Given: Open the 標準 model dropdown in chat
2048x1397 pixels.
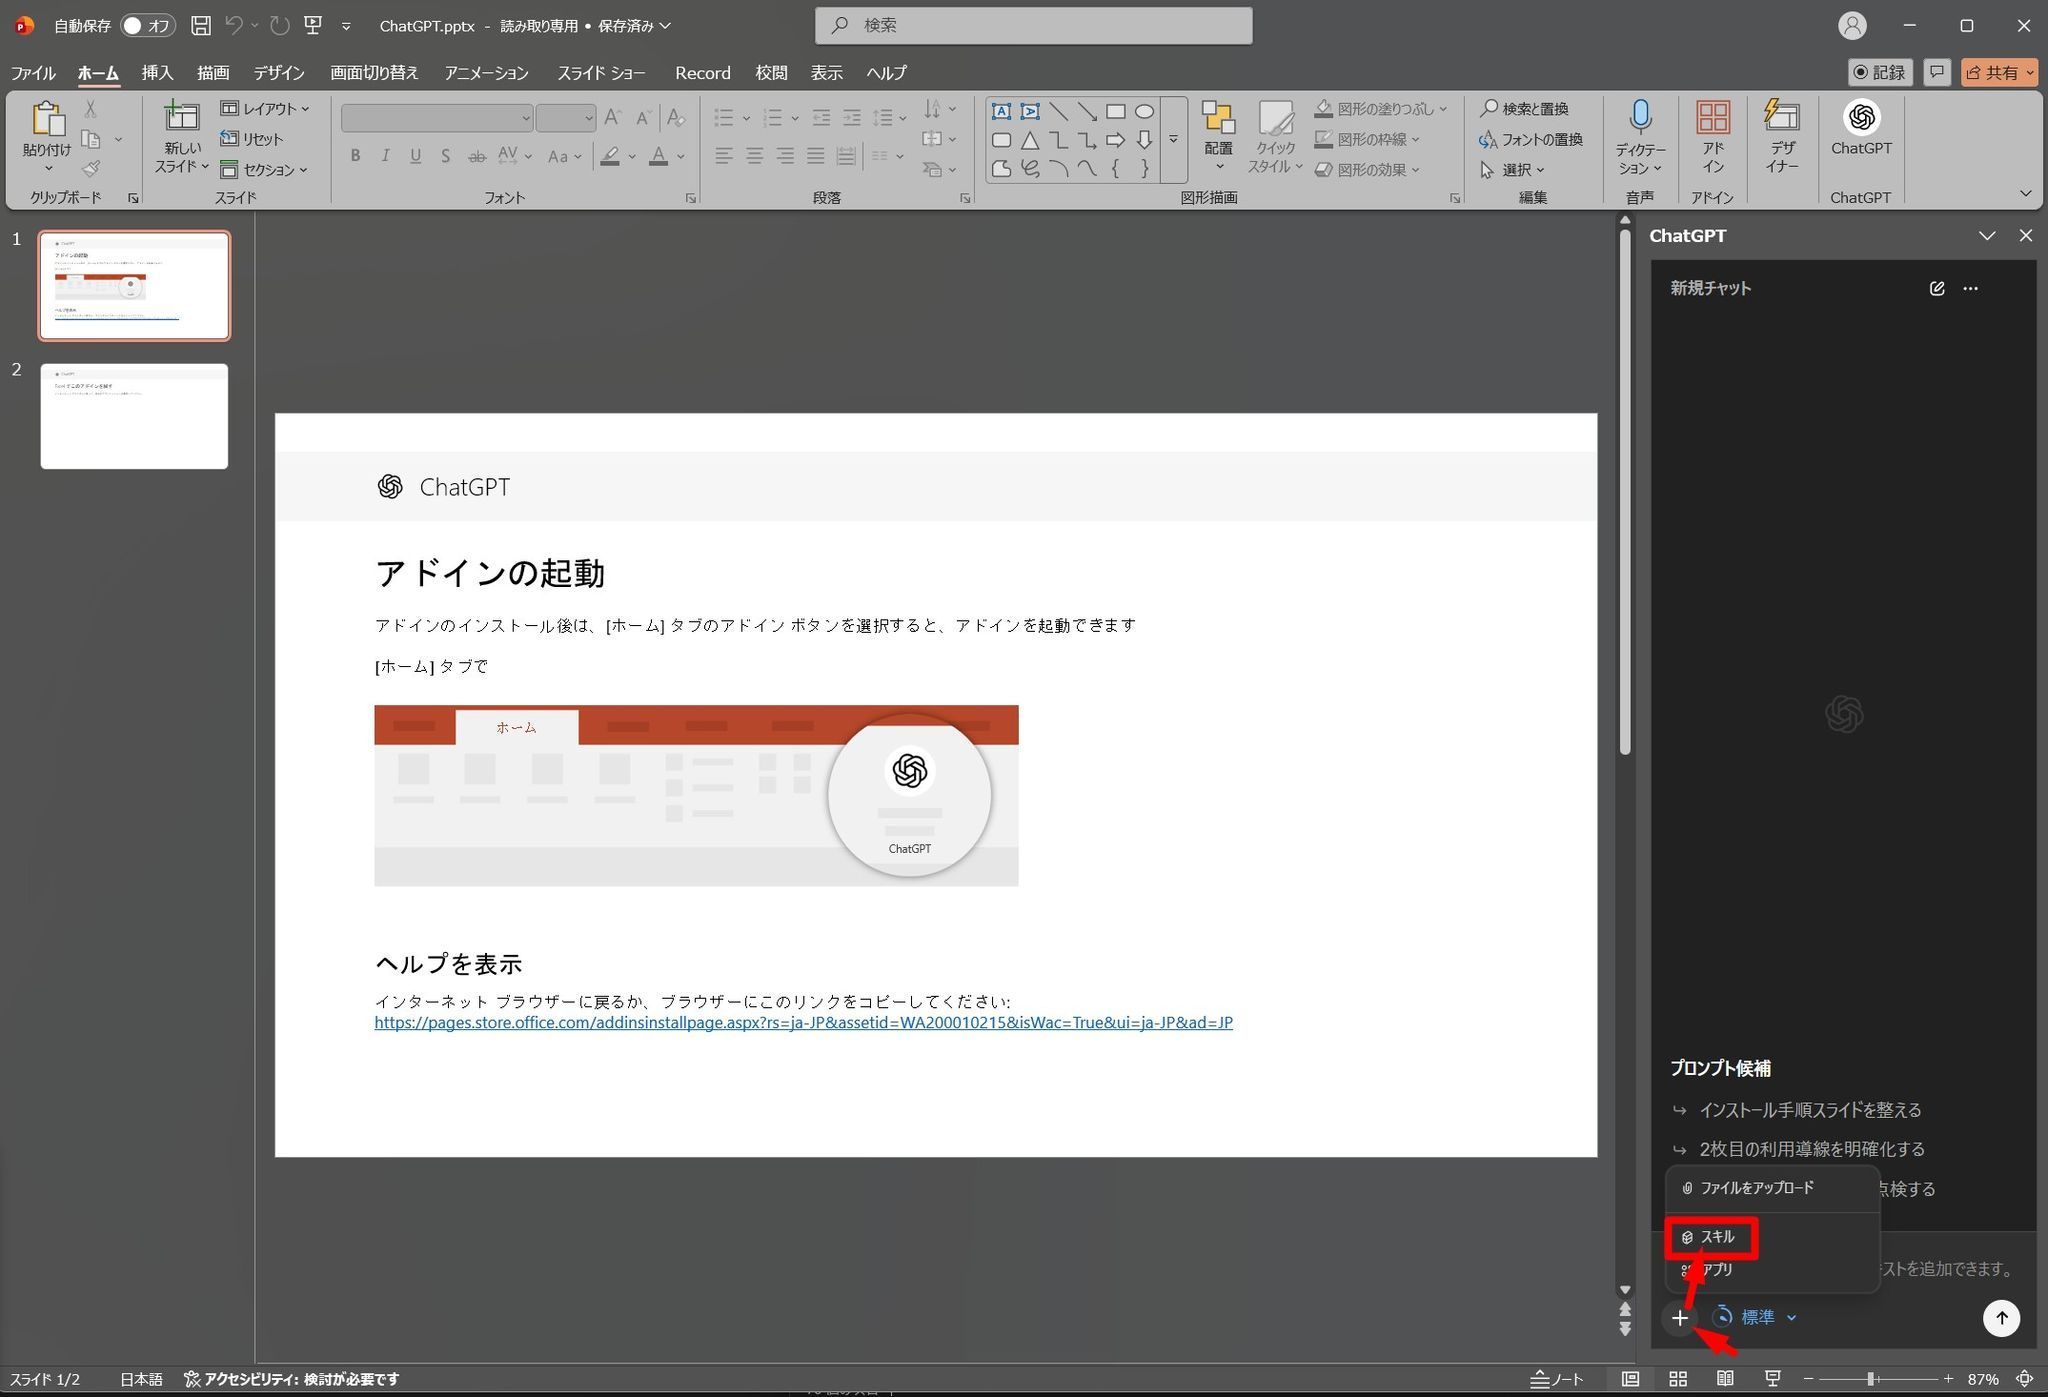Looking at the screenshot, I should coord(1755,1318).
